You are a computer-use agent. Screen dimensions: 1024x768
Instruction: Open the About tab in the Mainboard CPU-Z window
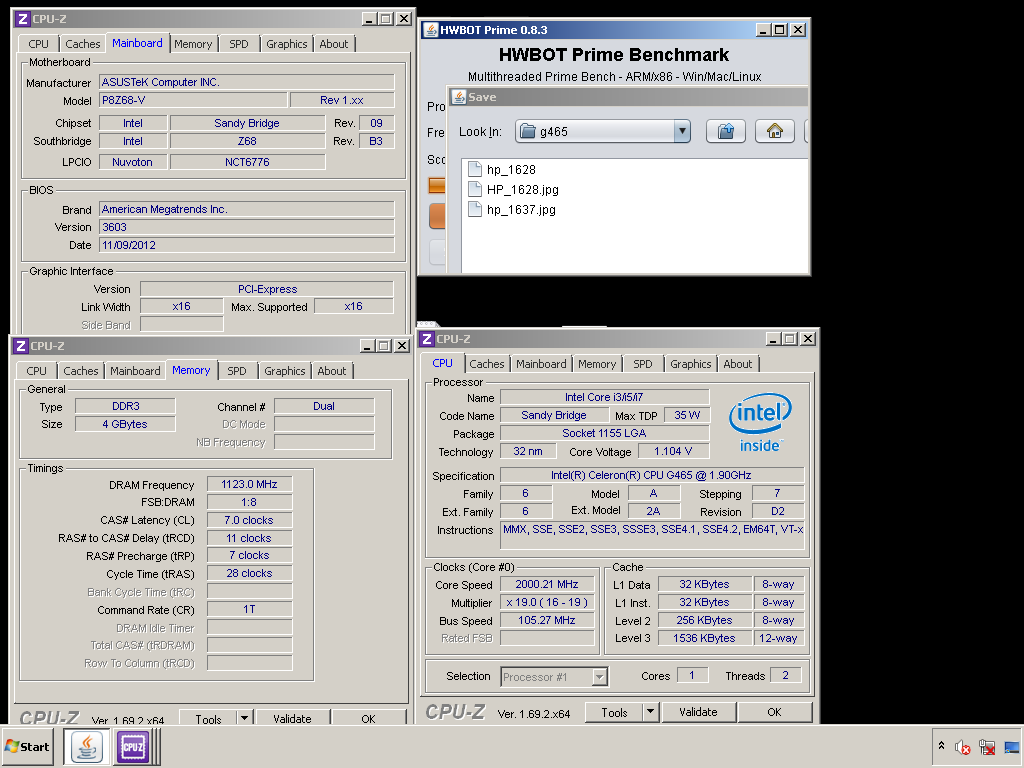pyautogui.click(x=334, y=44)
